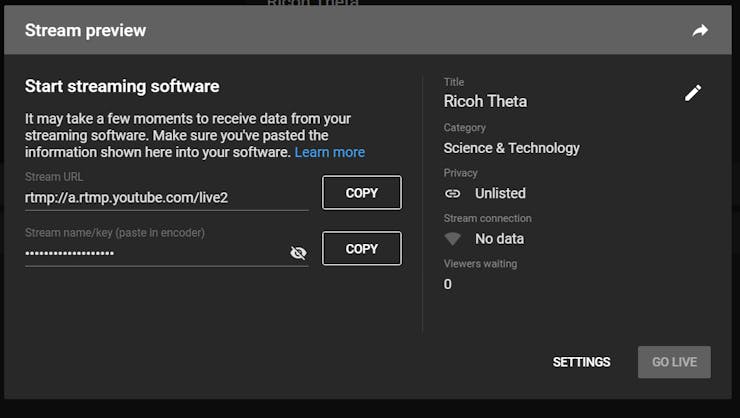The height and width of the screenshot is (418, 740).
Task: Click the No data connection status
Action: [x=499, y=239]
